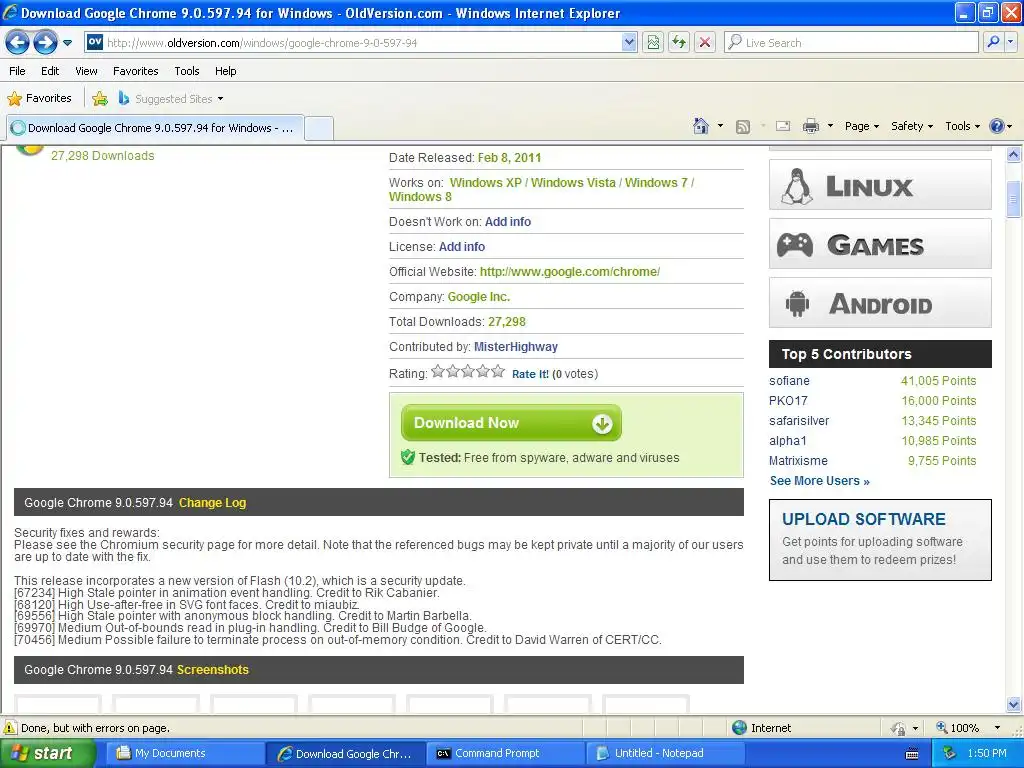Open sofiane contributor profile
Image resolution: width=1024 pixels, height=768 pixels.
(789, 381)
